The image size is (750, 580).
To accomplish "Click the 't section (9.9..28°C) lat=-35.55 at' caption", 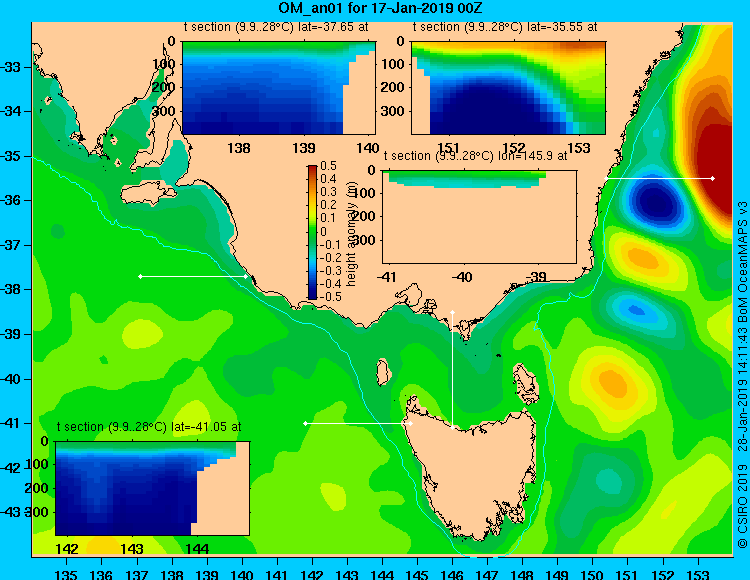I will (505, 27).
